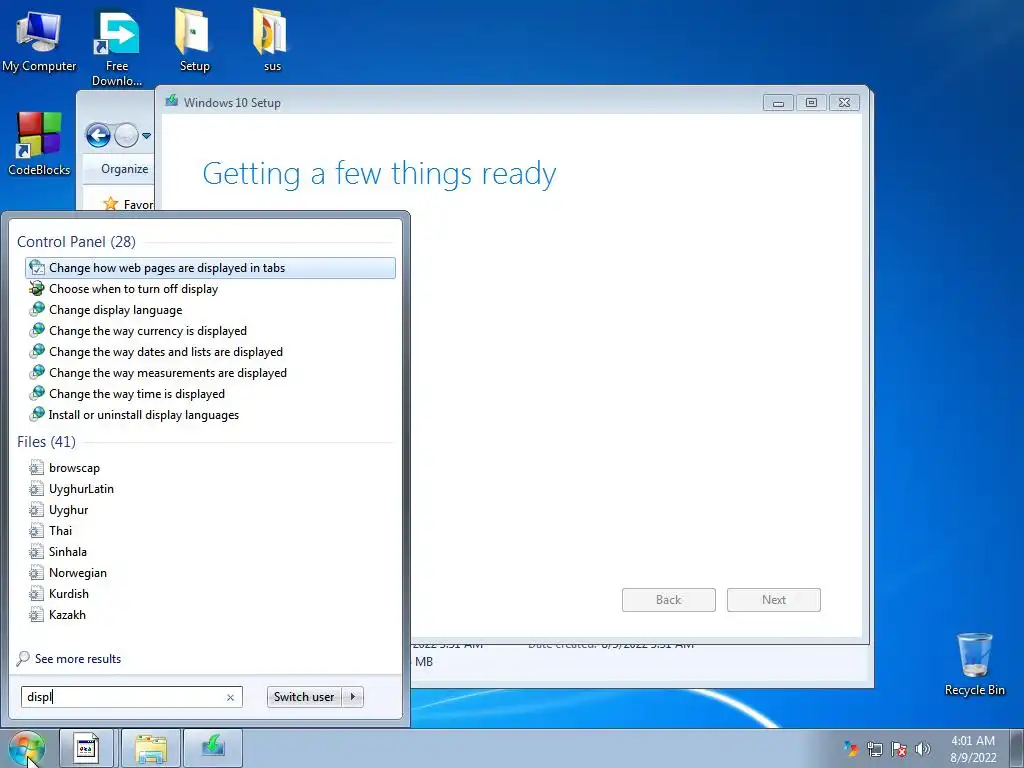Screen dimensions: 1024x768
Task: Open Change the way currency is displayed
Action: coord(210,330)
